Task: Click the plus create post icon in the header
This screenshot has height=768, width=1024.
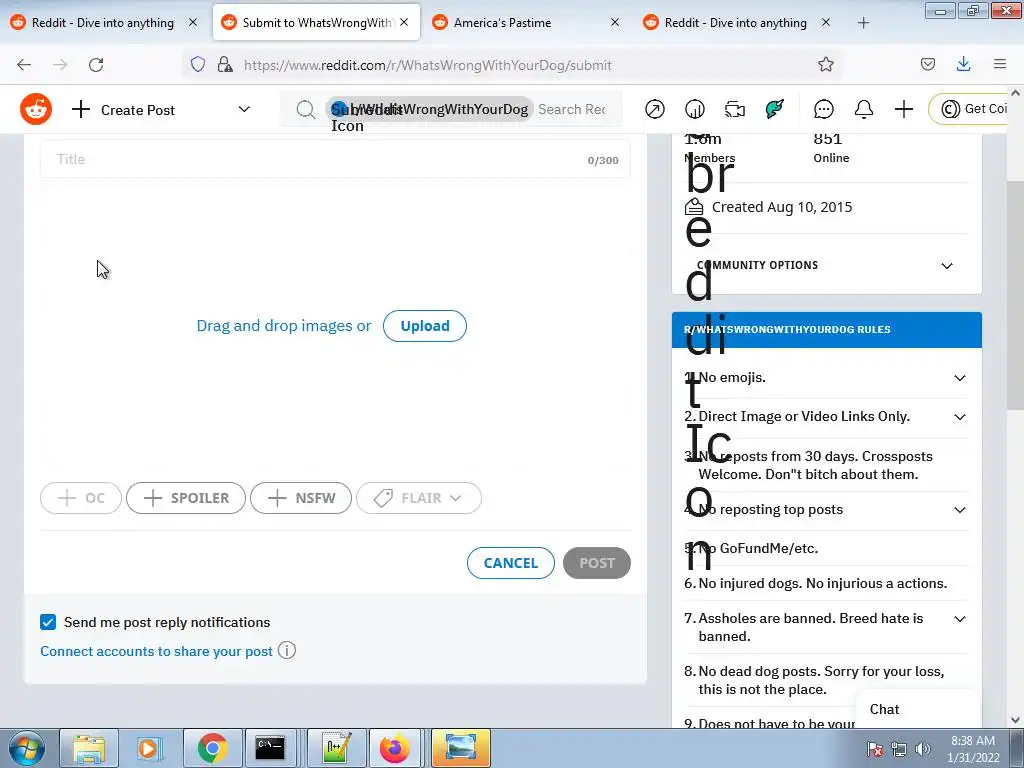Action: (904, 109)
